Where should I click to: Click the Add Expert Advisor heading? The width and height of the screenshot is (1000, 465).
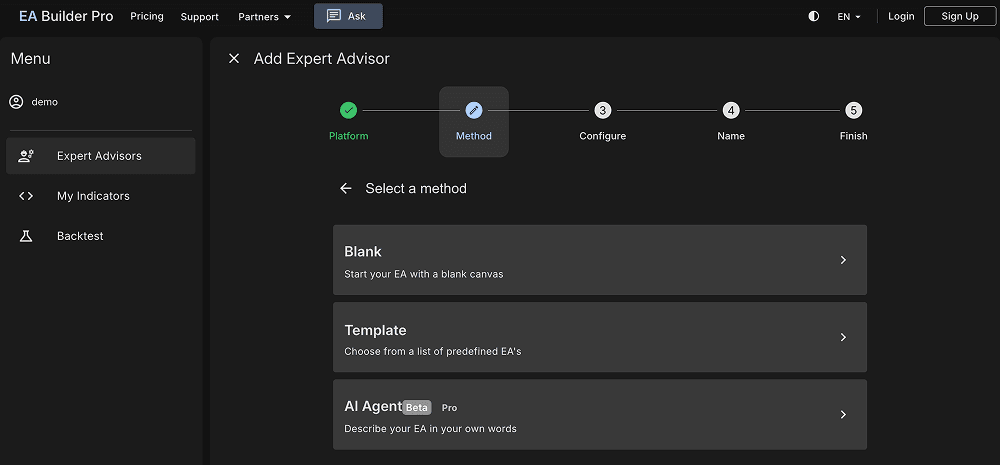tap(321, 59)
